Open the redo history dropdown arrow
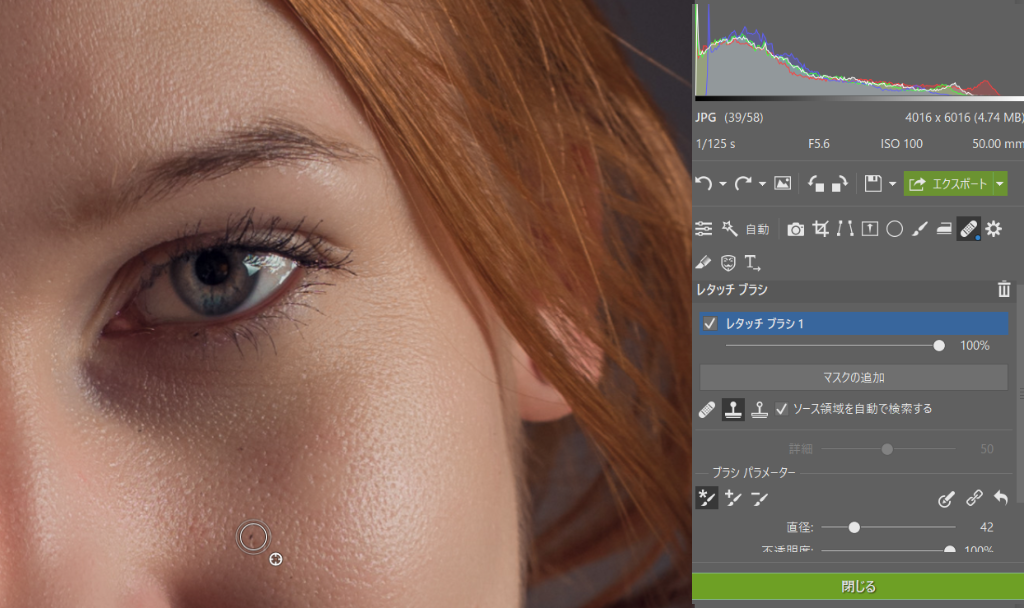The width and height of the screenshot is (1024, 608). 762,184
